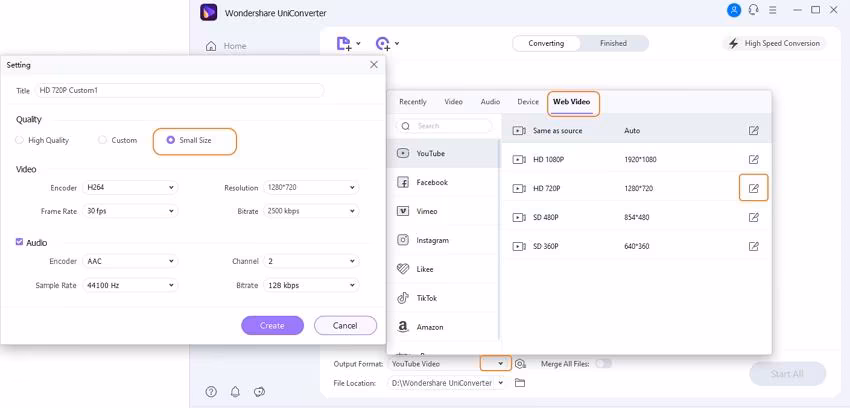Click the output format settings gear icon
The height and width of the screenshot is (408, 850).
(520, 364)
